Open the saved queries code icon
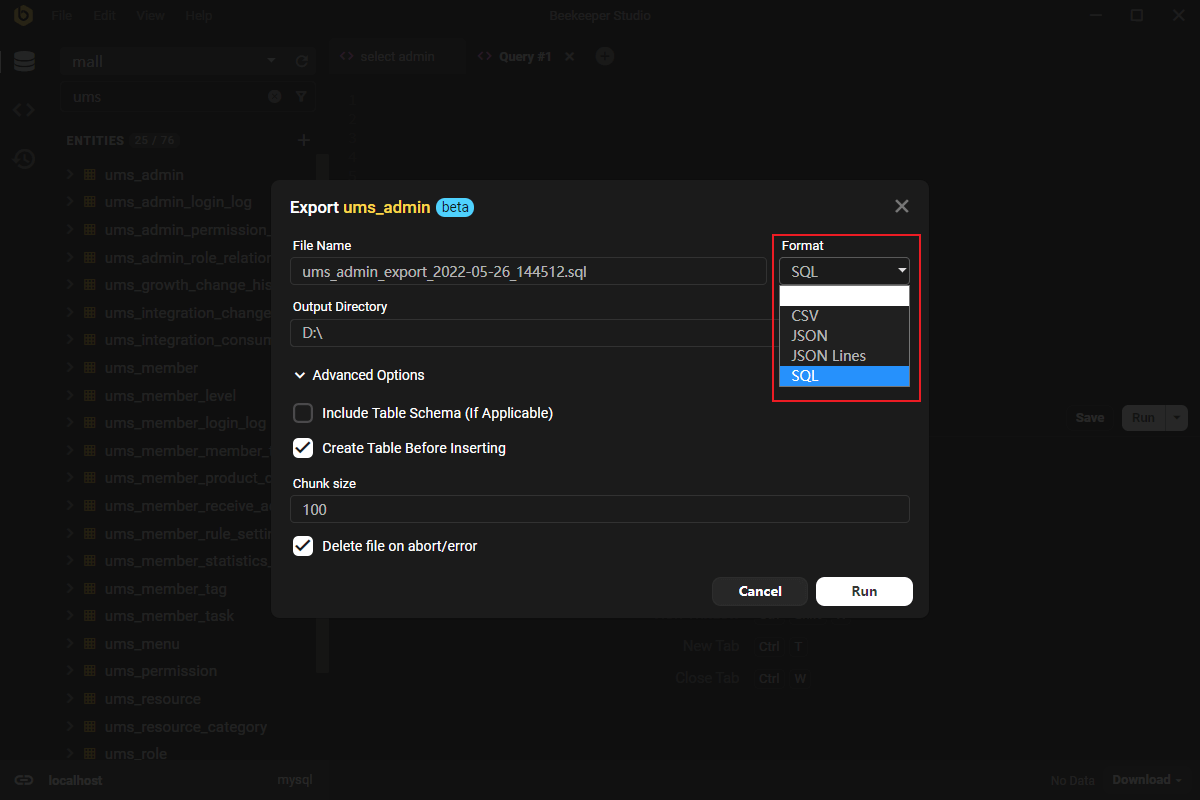Image resolution: width=1200 pixels, height=800 pixels. coord(24,110)
